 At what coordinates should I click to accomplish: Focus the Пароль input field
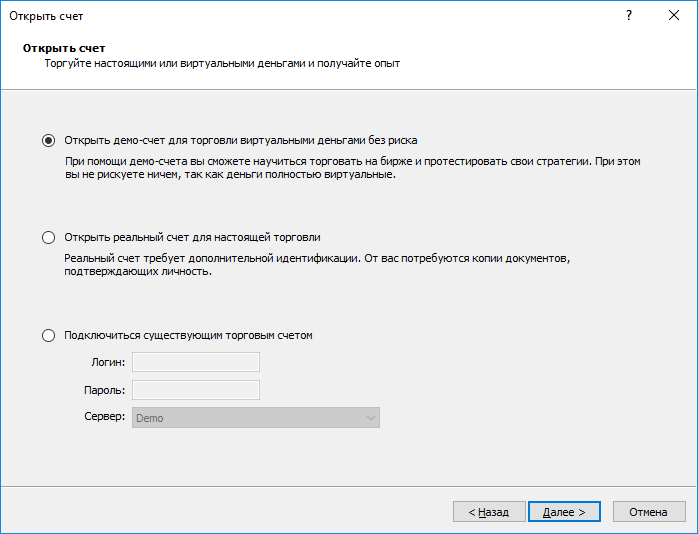(196, 390)
